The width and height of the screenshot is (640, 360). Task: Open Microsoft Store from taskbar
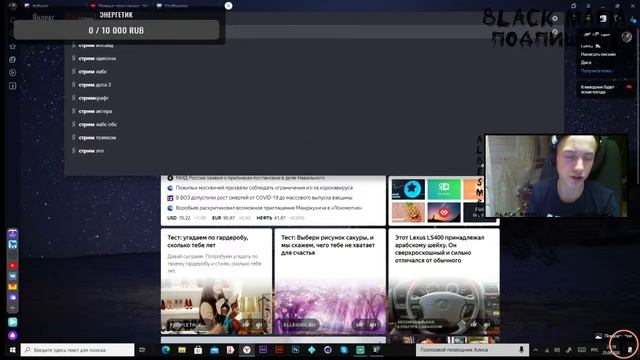coord(198,350)
